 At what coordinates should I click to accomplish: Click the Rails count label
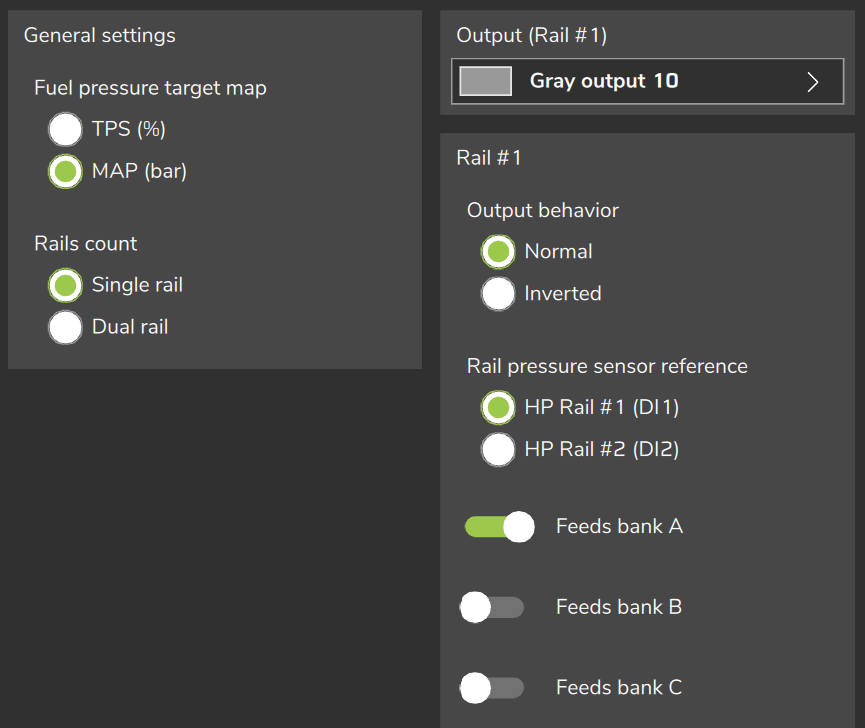[x=86, y=244]
